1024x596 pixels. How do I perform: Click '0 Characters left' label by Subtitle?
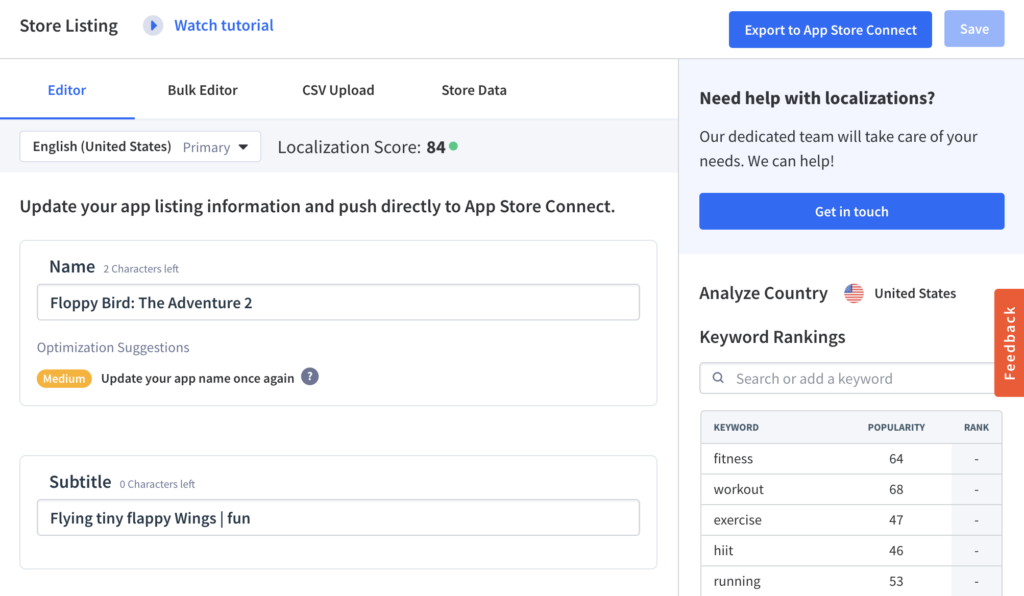[157, 484]
